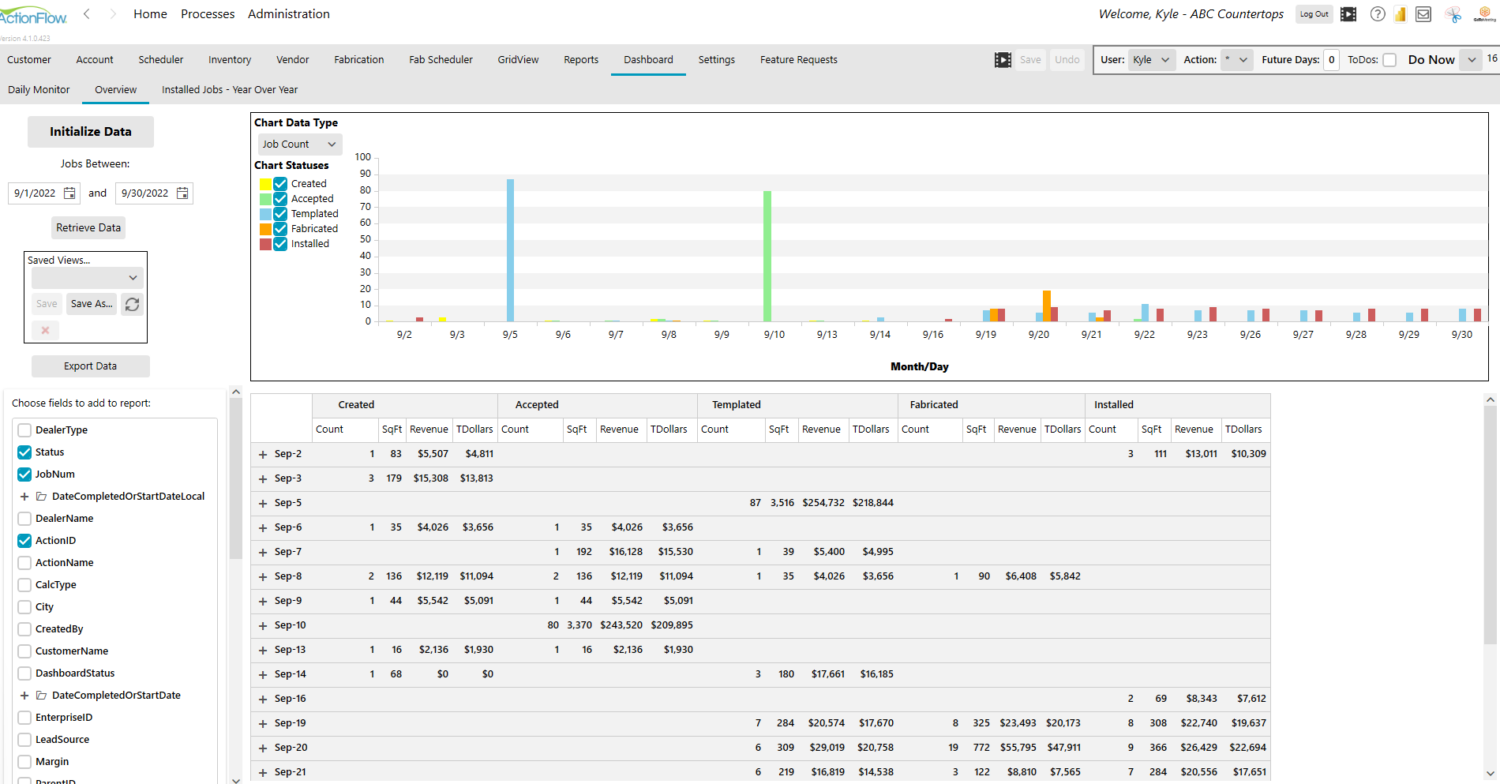
Task: Select the GoToMeeting icon
Action: point(1483,14)
